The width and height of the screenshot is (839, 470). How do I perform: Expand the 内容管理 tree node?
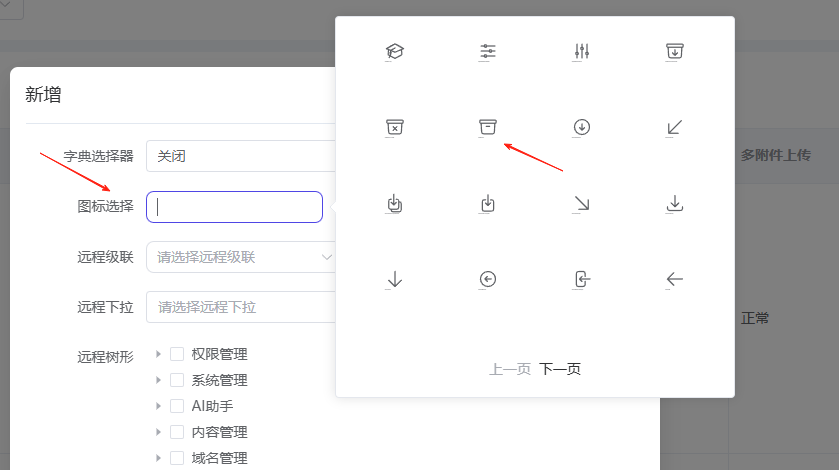pyautogui.click(x=158, y=432)
